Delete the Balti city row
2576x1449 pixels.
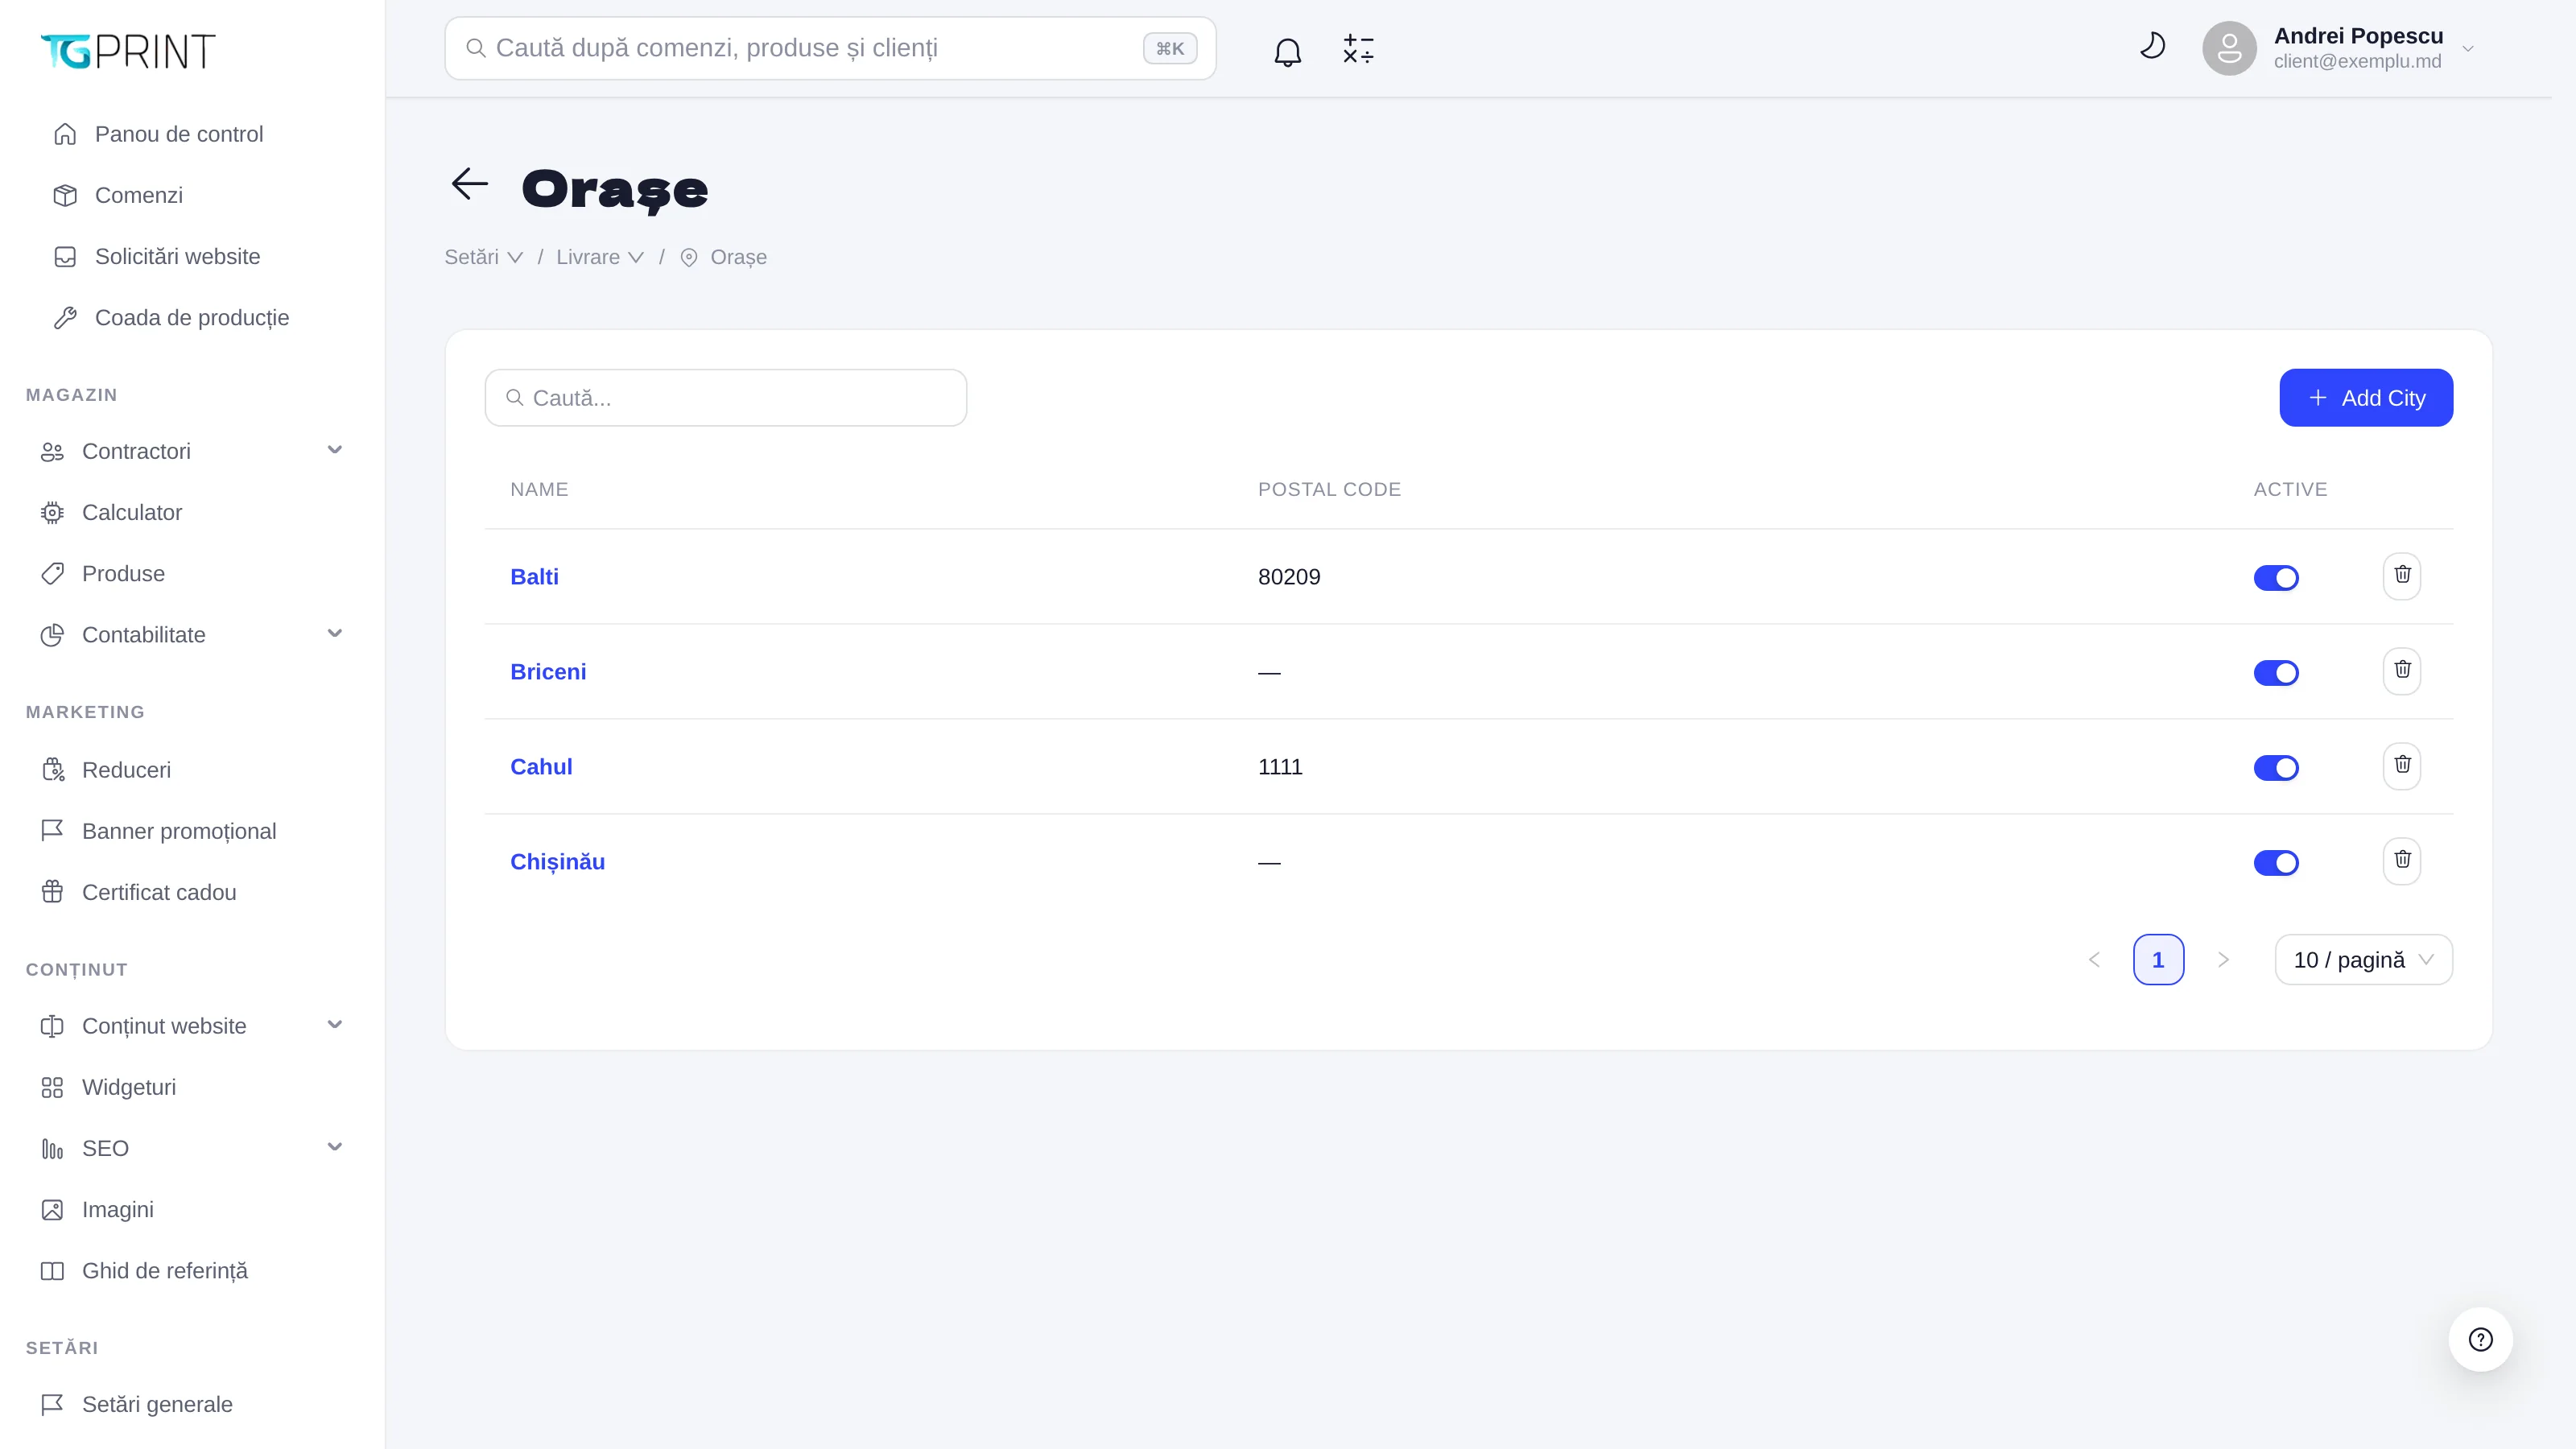click(2402, 576)
